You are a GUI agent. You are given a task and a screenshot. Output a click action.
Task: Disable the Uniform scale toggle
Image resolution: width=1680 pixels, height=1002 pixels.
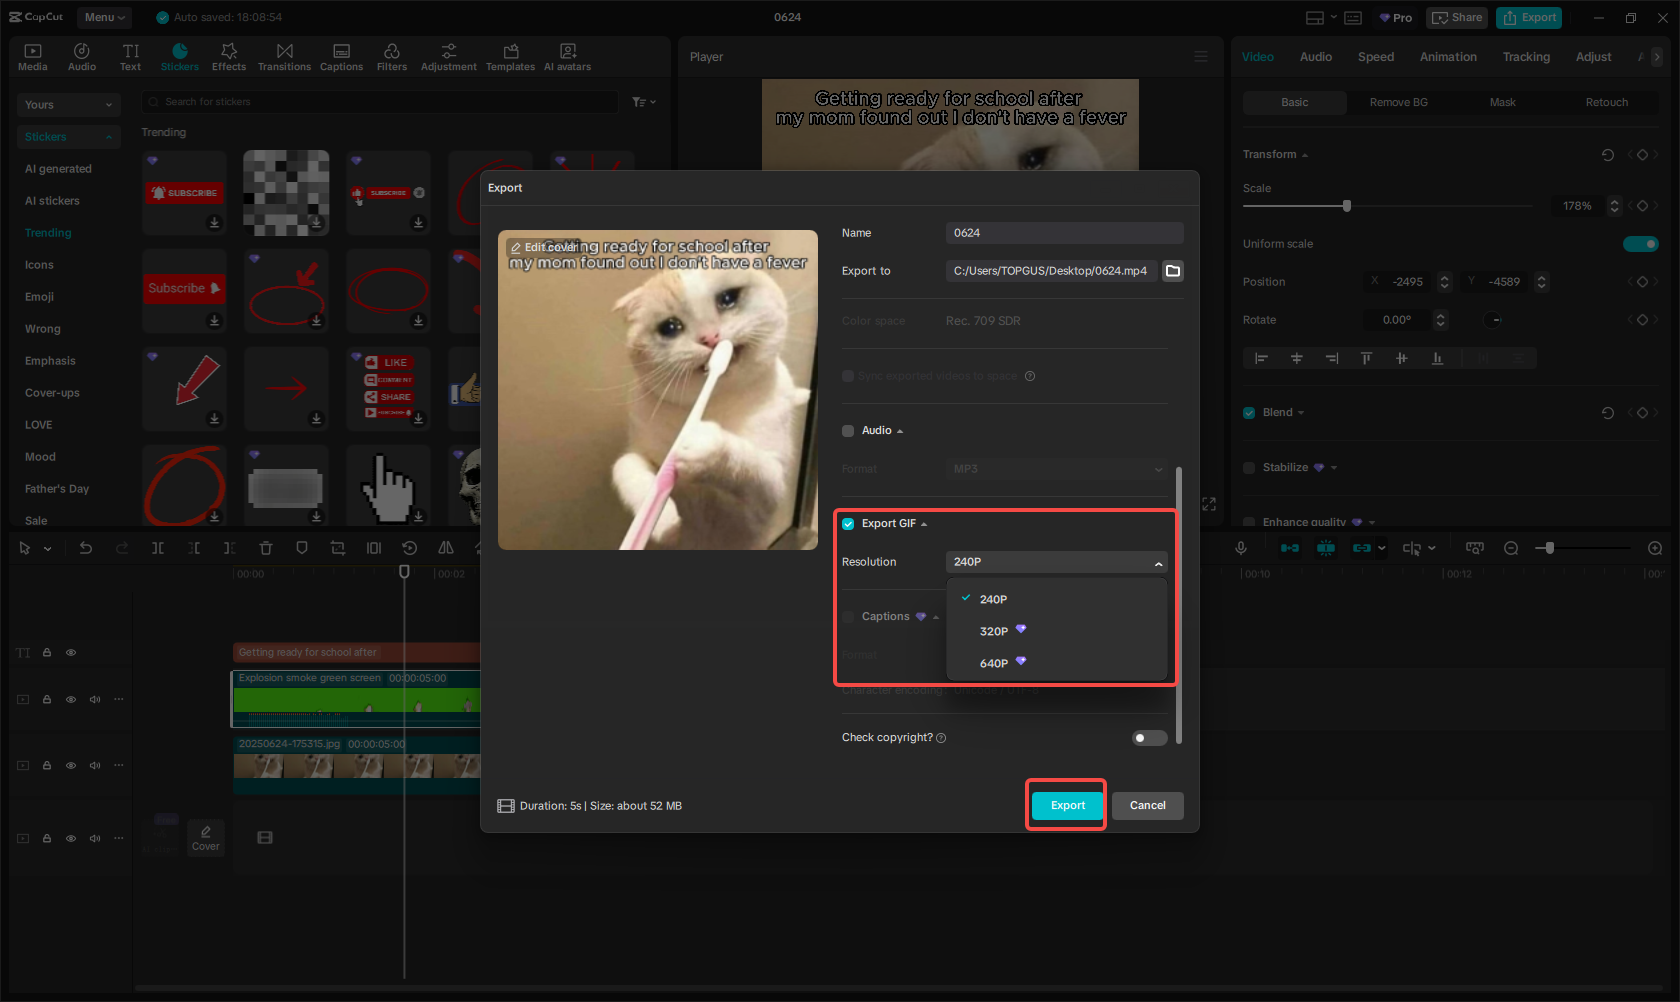pos(1641,243)
